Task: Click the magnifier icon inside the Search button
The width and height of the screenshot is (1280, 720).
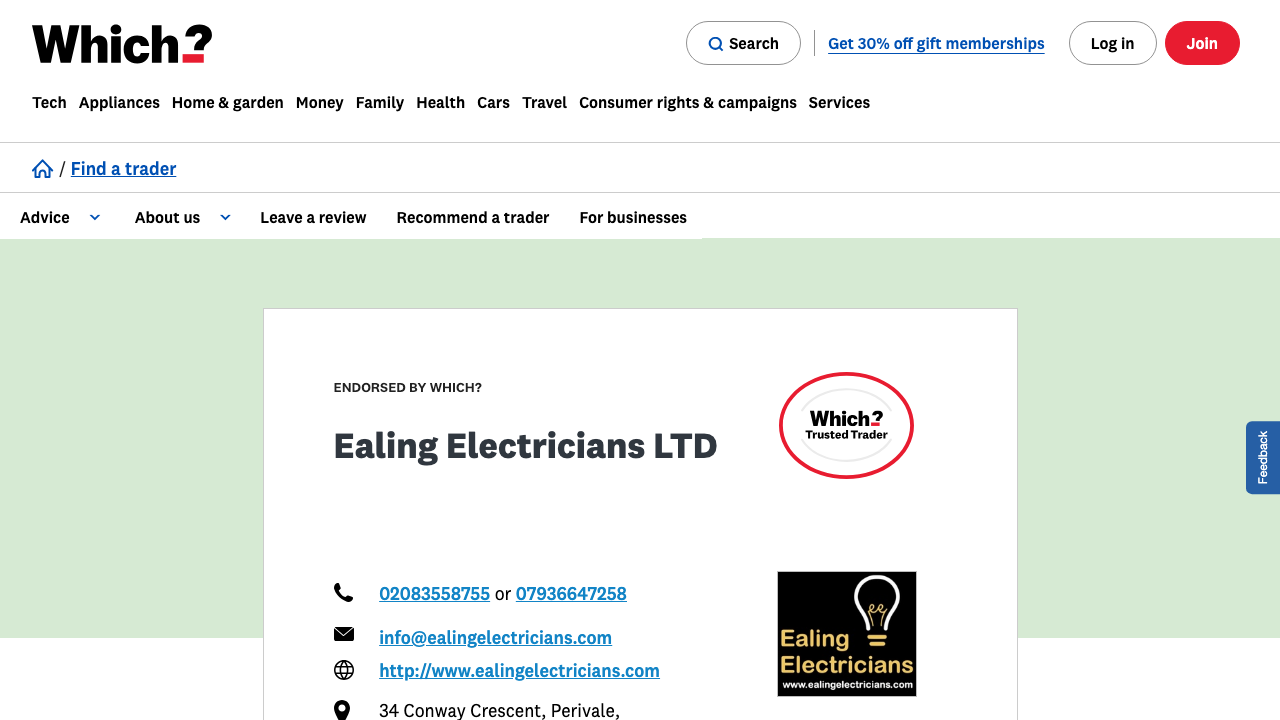Action: (715, 43)
